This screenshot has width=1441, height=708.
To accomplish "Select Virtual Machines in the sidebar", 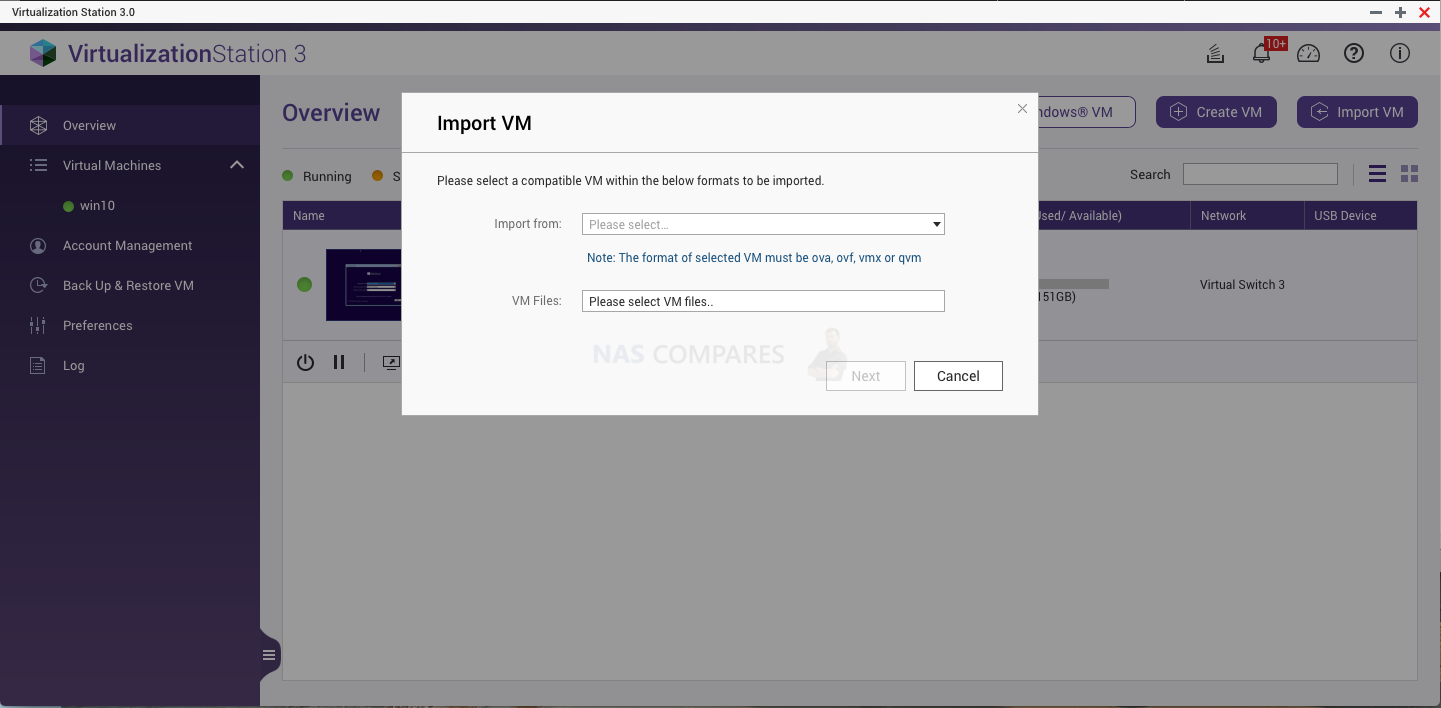I will click(x=130, y=165).
